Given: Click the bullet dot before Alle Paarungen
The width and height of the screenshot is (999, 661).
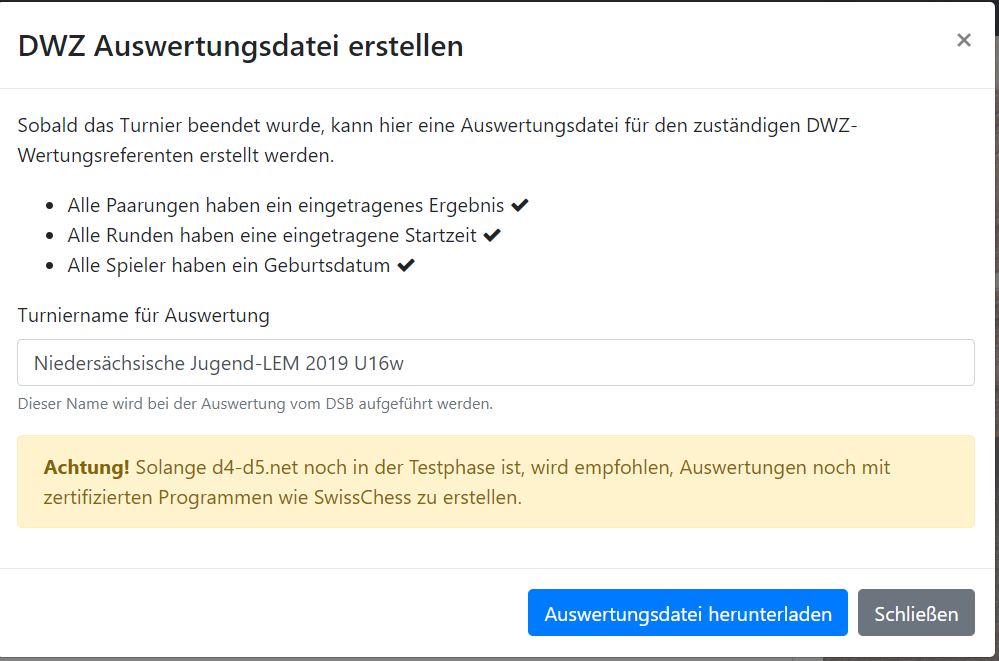Looking at the screenshot, I should 50,206.
